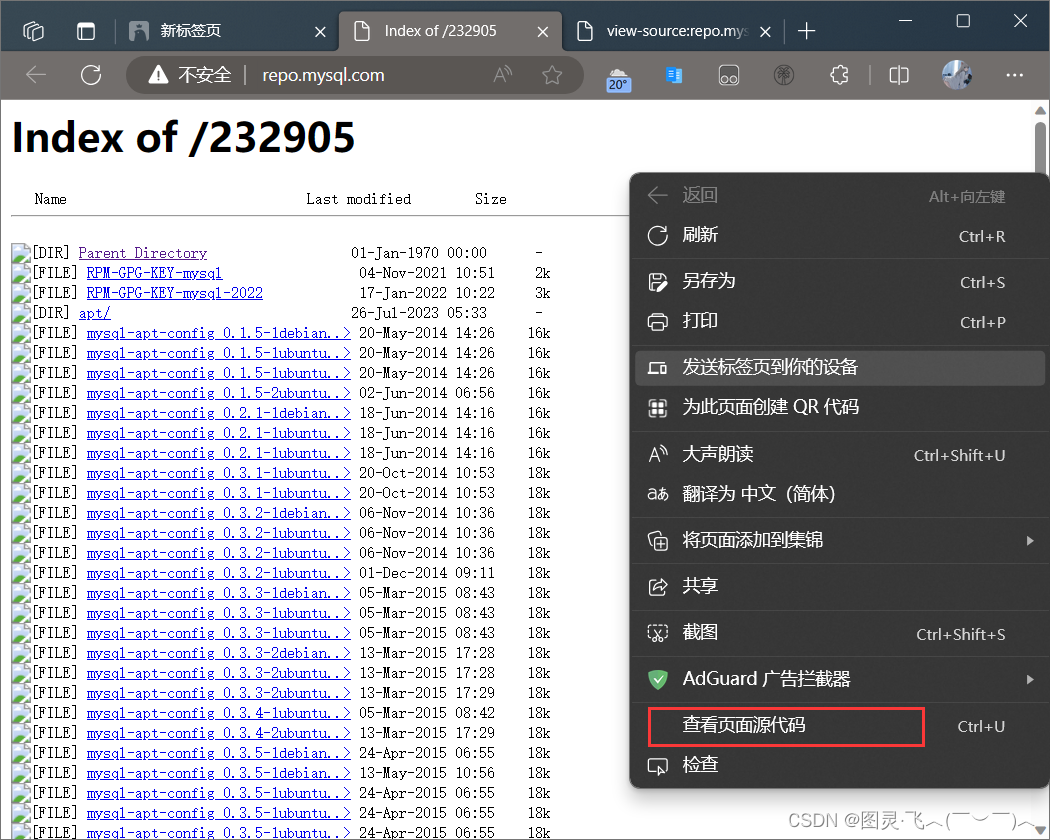The image size is (1050, 840).
Task: Reload the page with the refresh icon
Action: click(x=91, y=75)
